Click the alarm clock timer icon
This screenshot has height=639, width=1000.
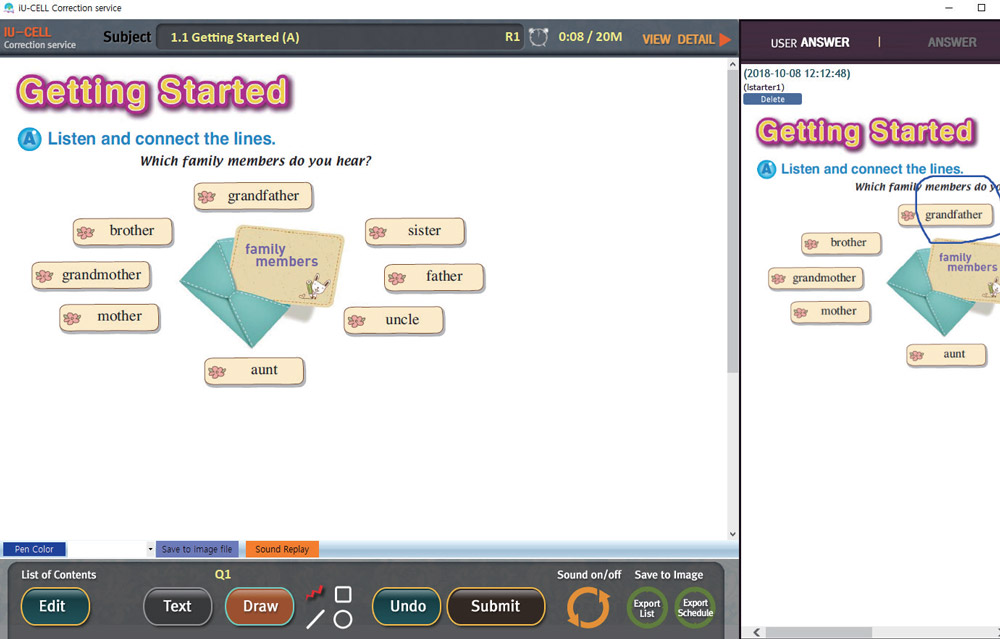point(538,37)
